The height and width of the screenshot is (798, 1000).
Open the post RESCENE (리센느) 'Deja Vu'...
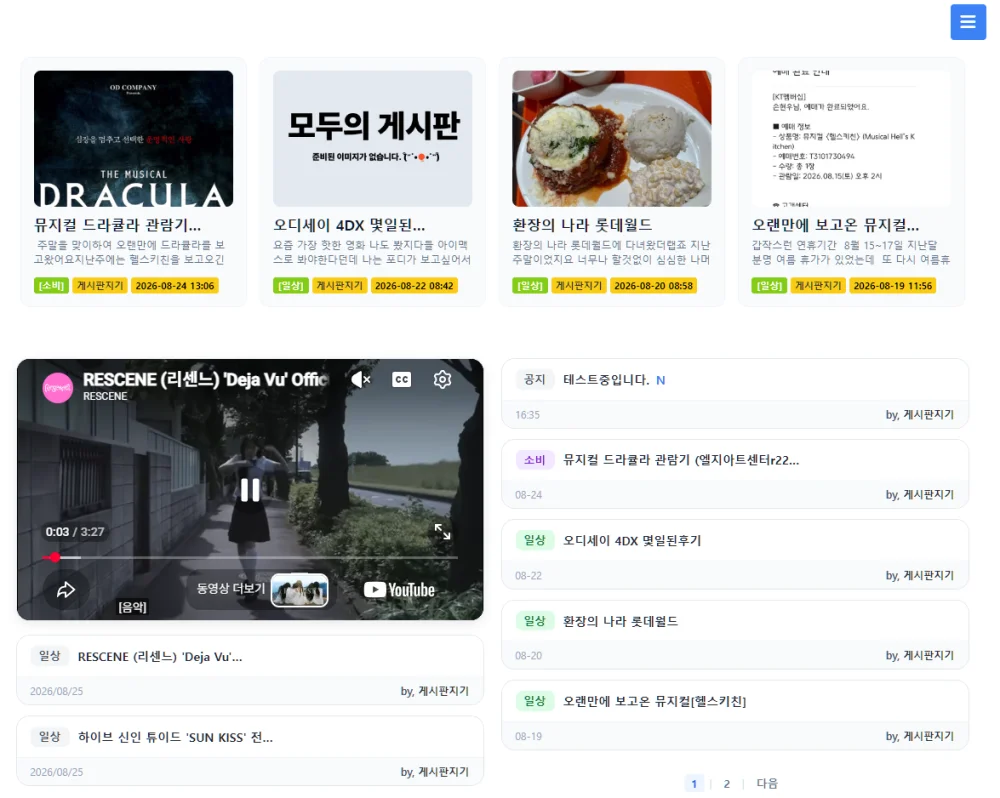click(x=160, y=657)
